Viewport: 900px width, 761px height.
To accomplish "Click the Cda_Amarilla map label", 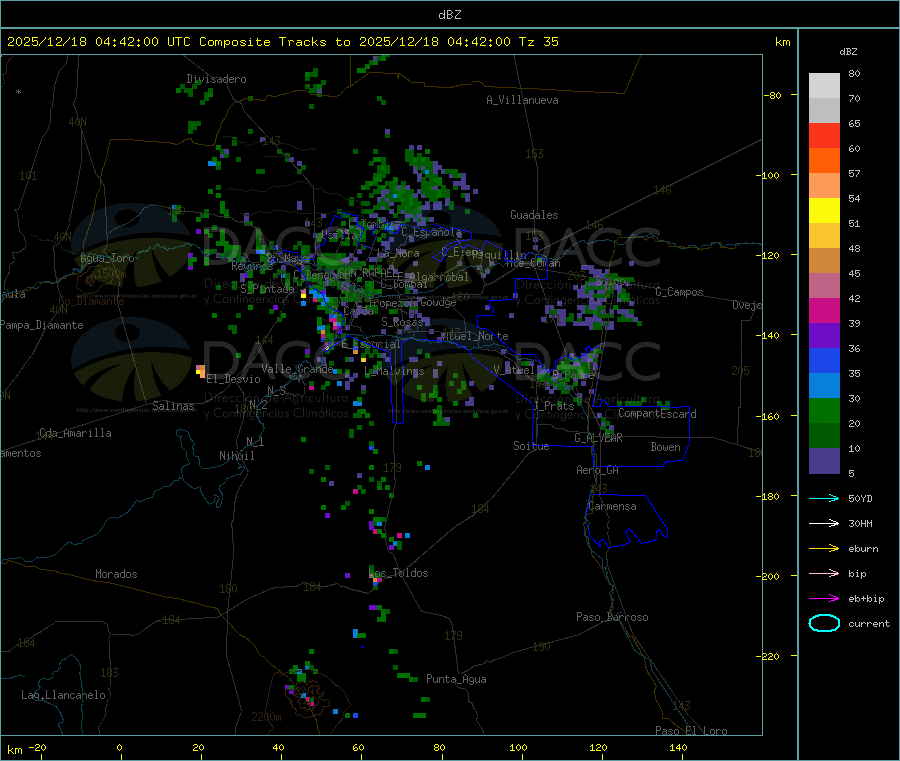I will tap(75, 433).
